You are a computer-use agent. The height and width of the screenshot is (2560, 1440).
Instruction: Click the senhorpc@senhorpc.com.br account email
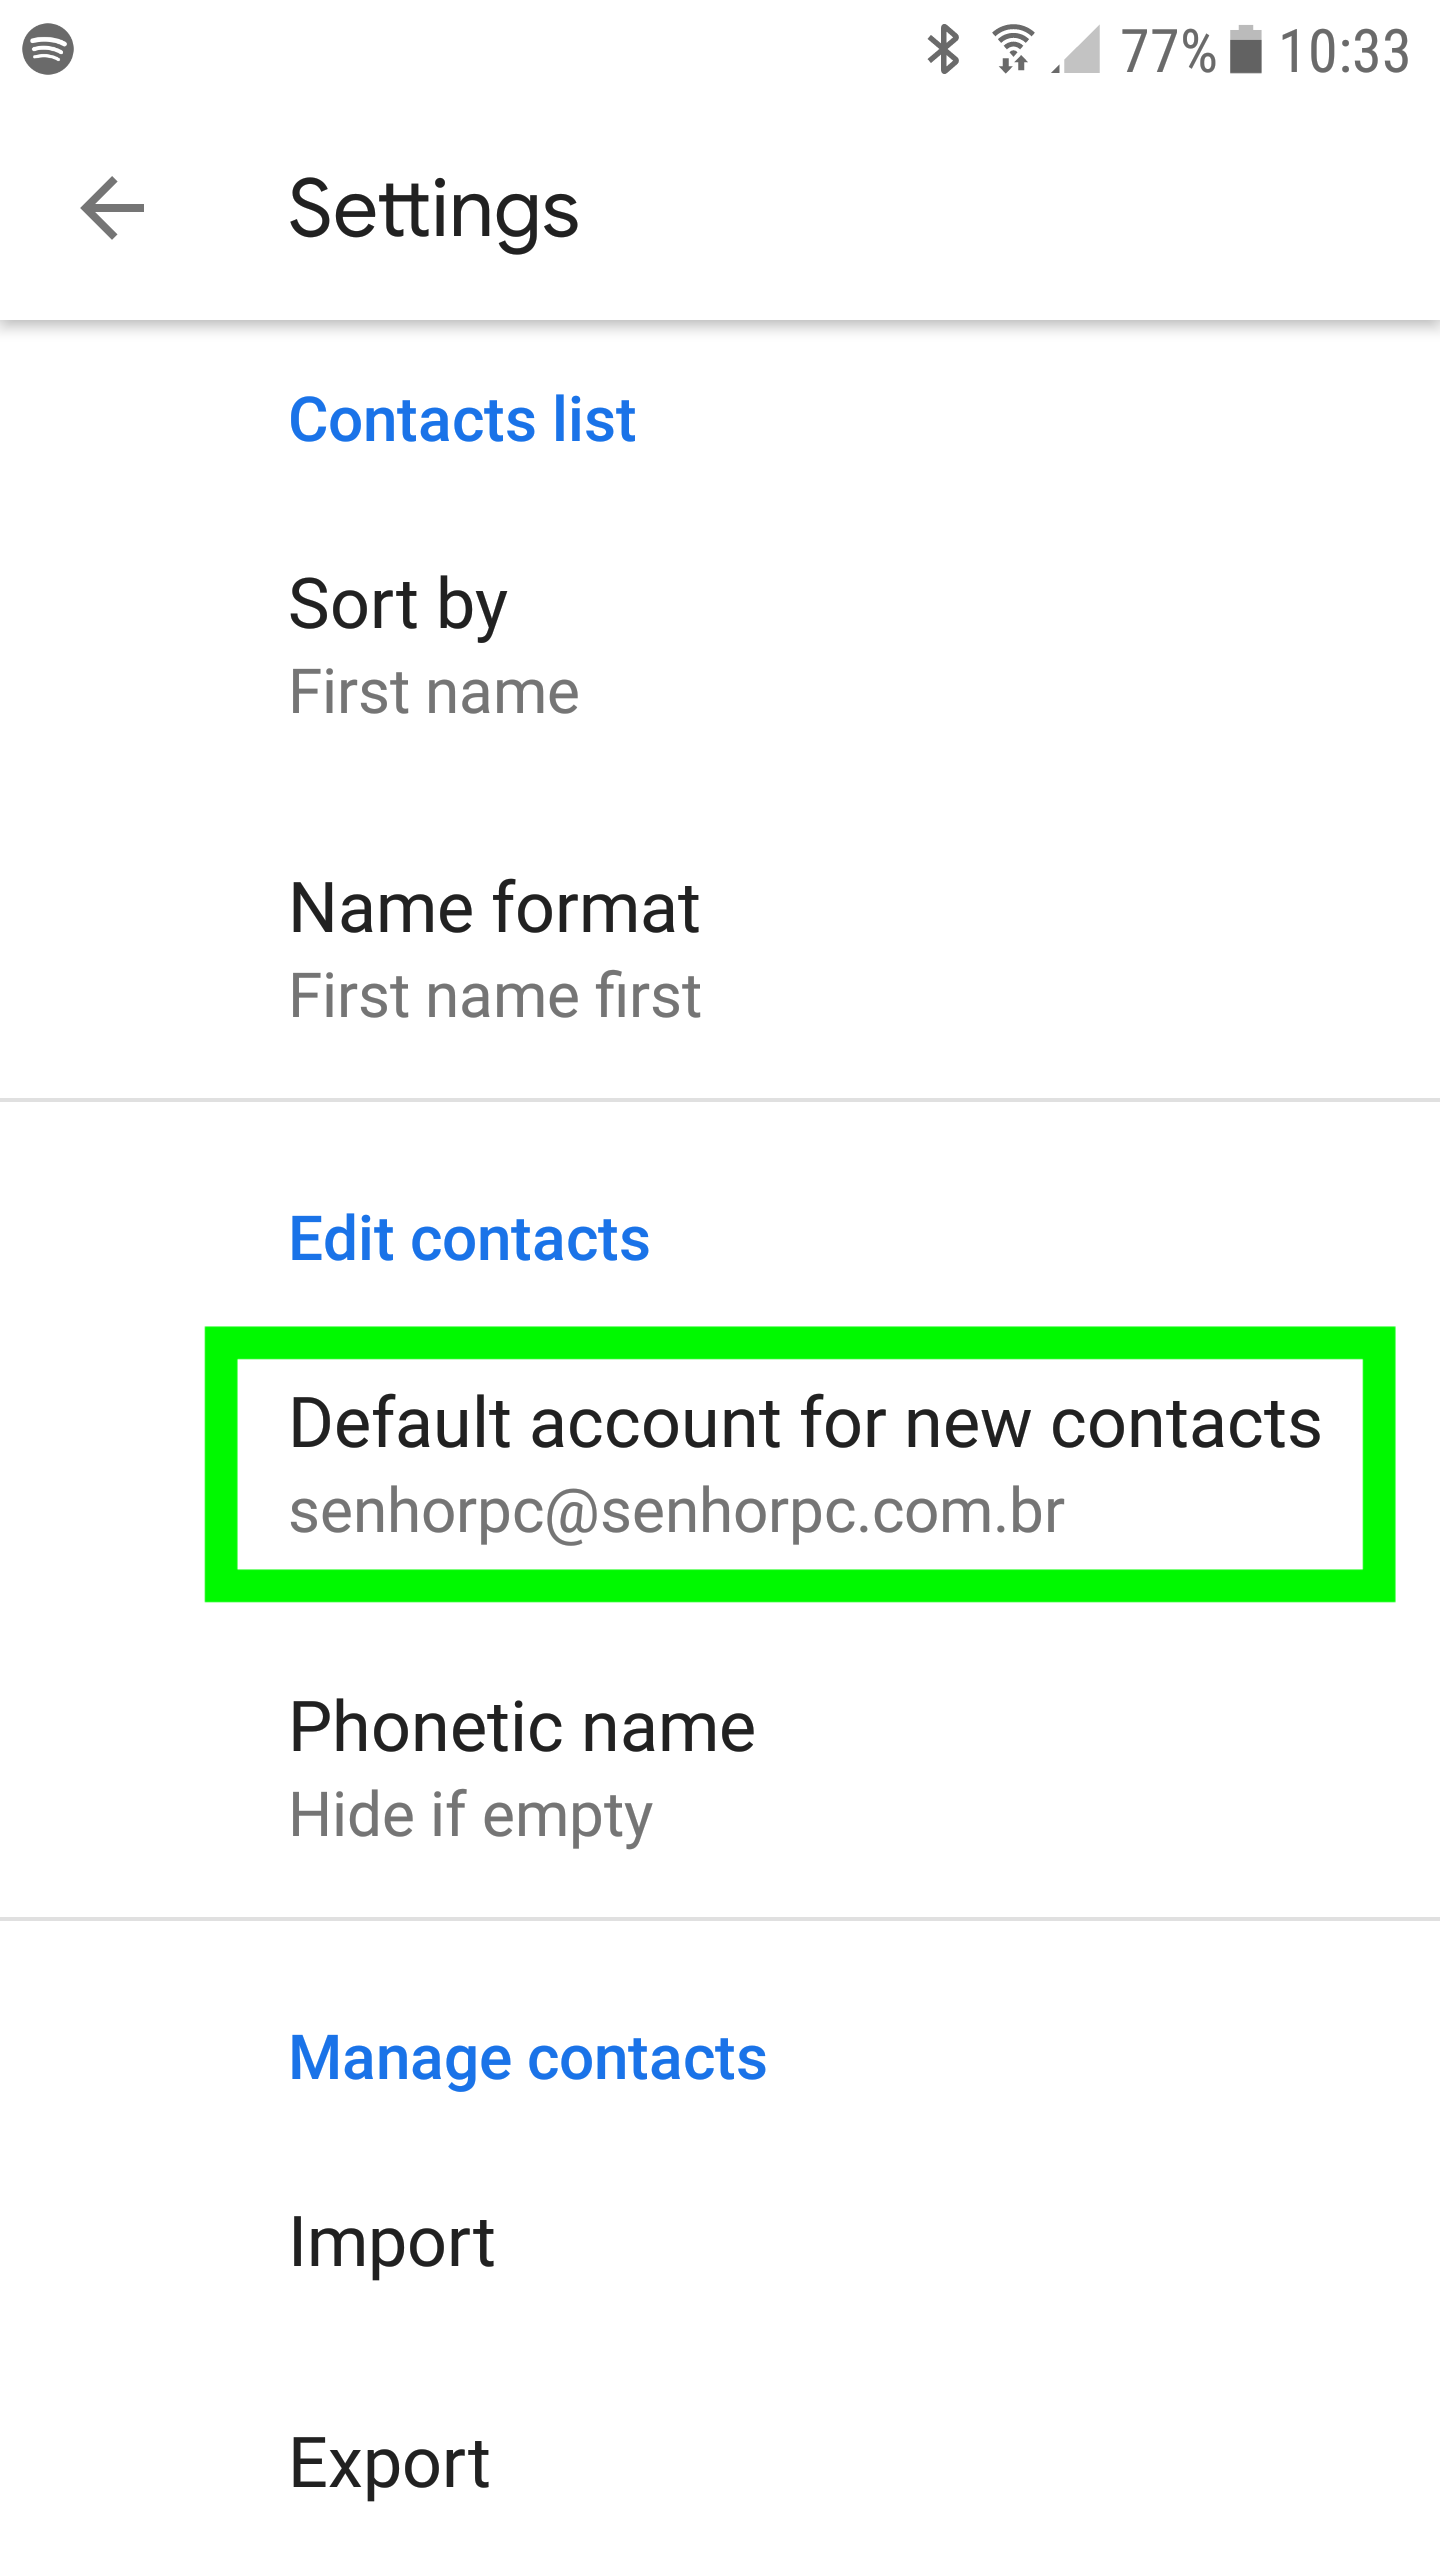pos(676,1510)
